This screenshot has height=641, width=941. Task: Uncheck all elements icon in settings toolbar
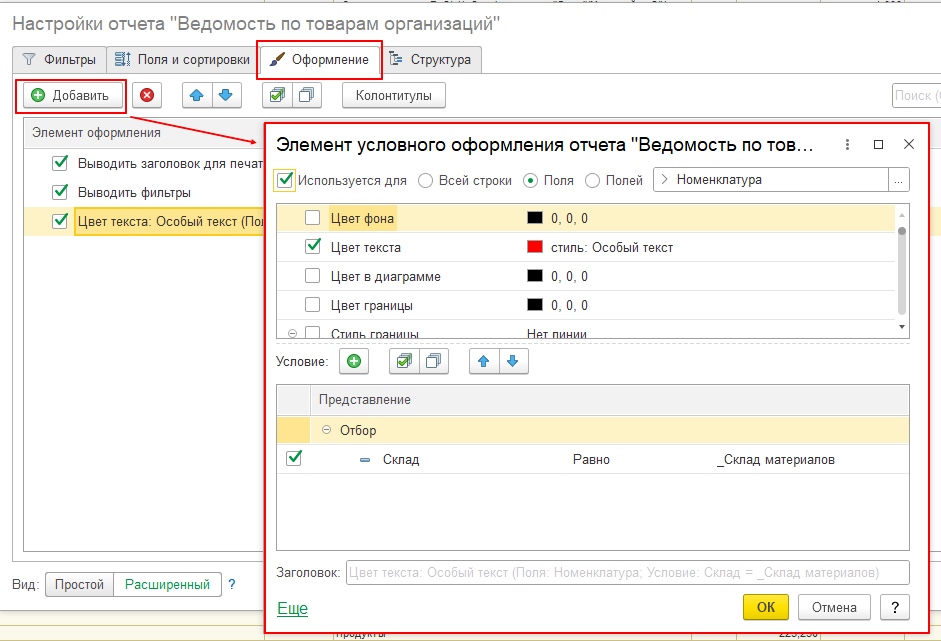[x=306, y=95]
